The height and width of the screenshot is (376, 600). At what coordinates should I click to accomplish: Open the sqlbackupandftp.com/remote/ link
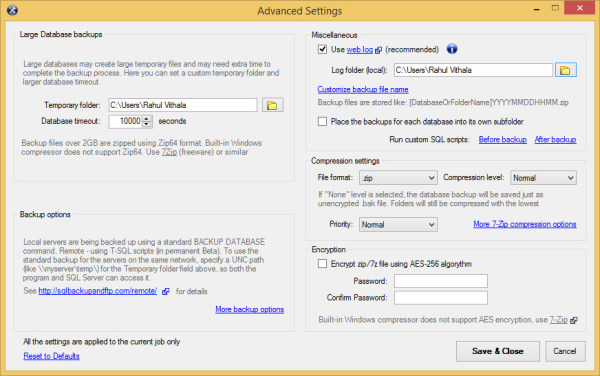pos(98,291)
